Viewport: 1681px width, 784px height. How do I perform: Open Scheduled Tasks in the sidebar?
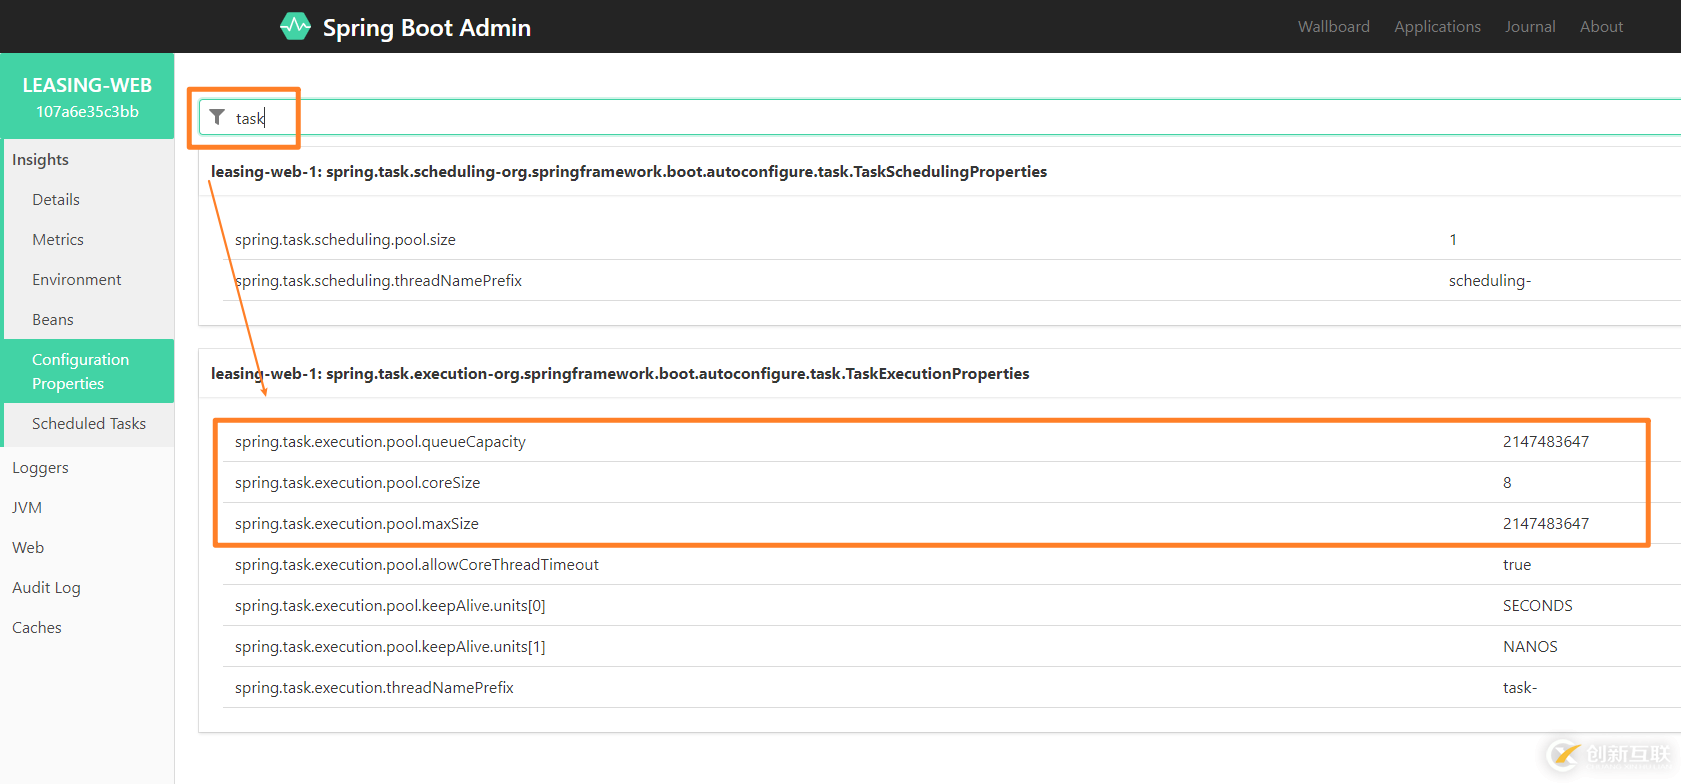(89, 424)
